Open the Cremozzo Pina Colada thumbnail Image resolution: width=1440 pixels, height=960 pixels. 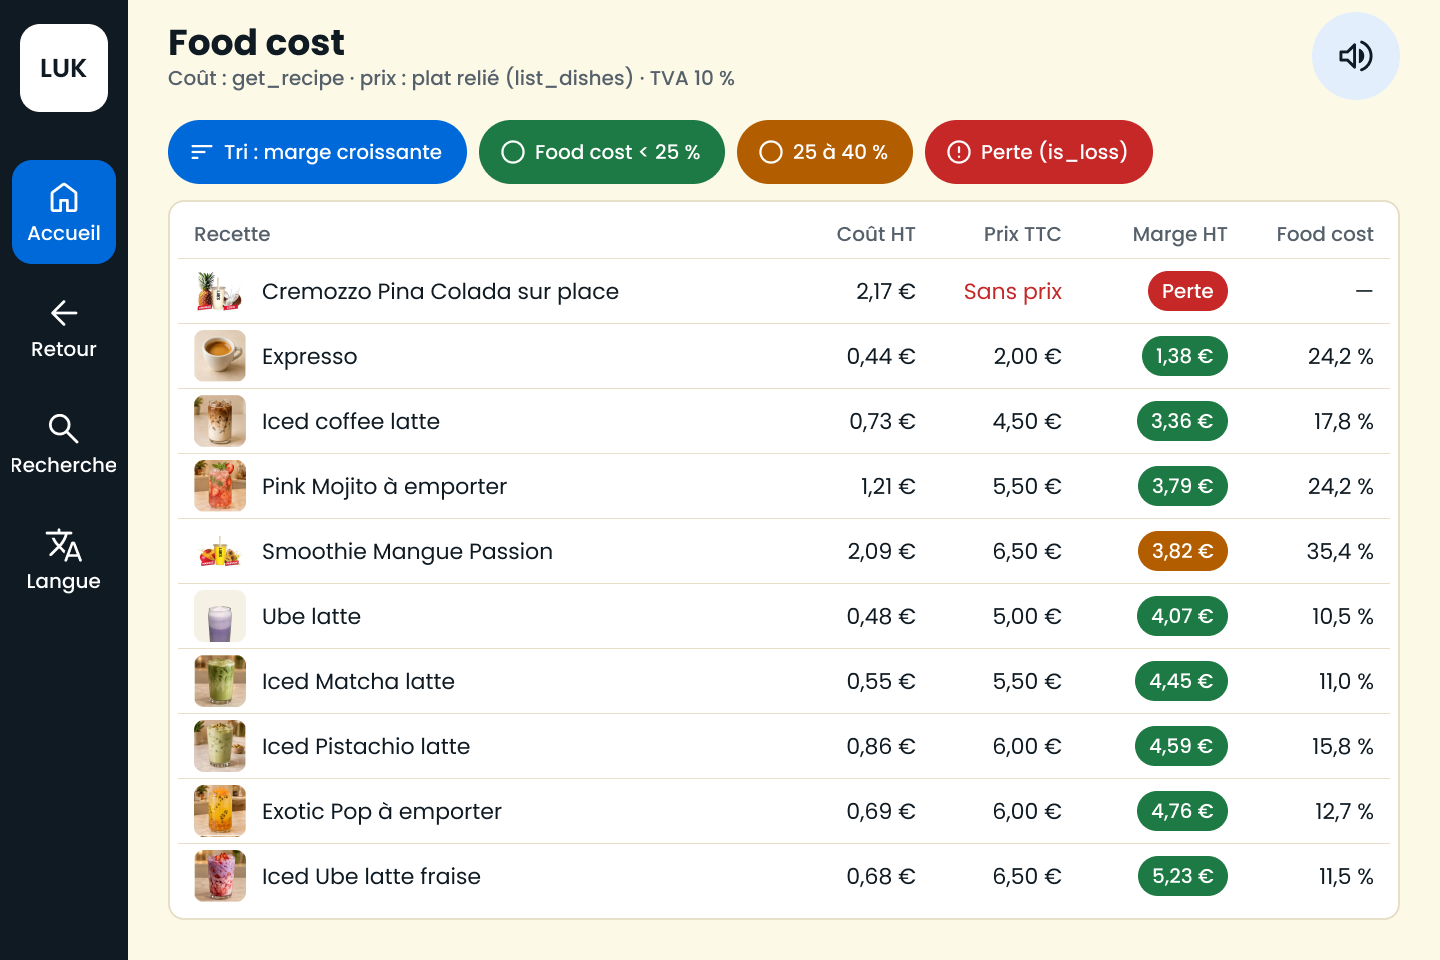coord(220,291)
